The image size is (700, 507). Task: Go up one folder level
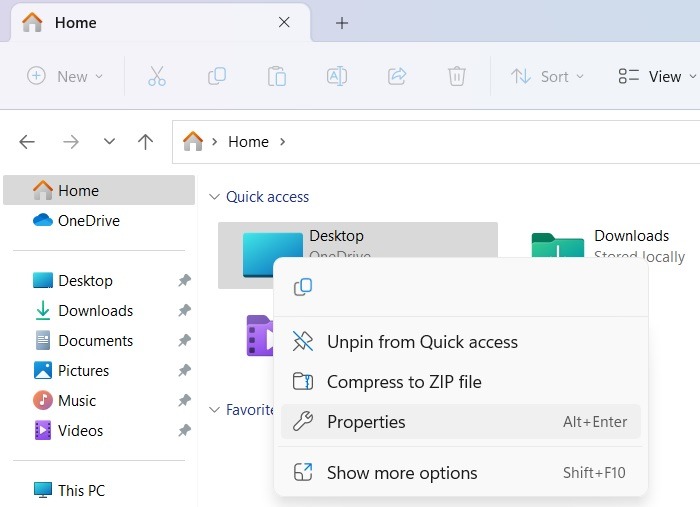point(145,142)
